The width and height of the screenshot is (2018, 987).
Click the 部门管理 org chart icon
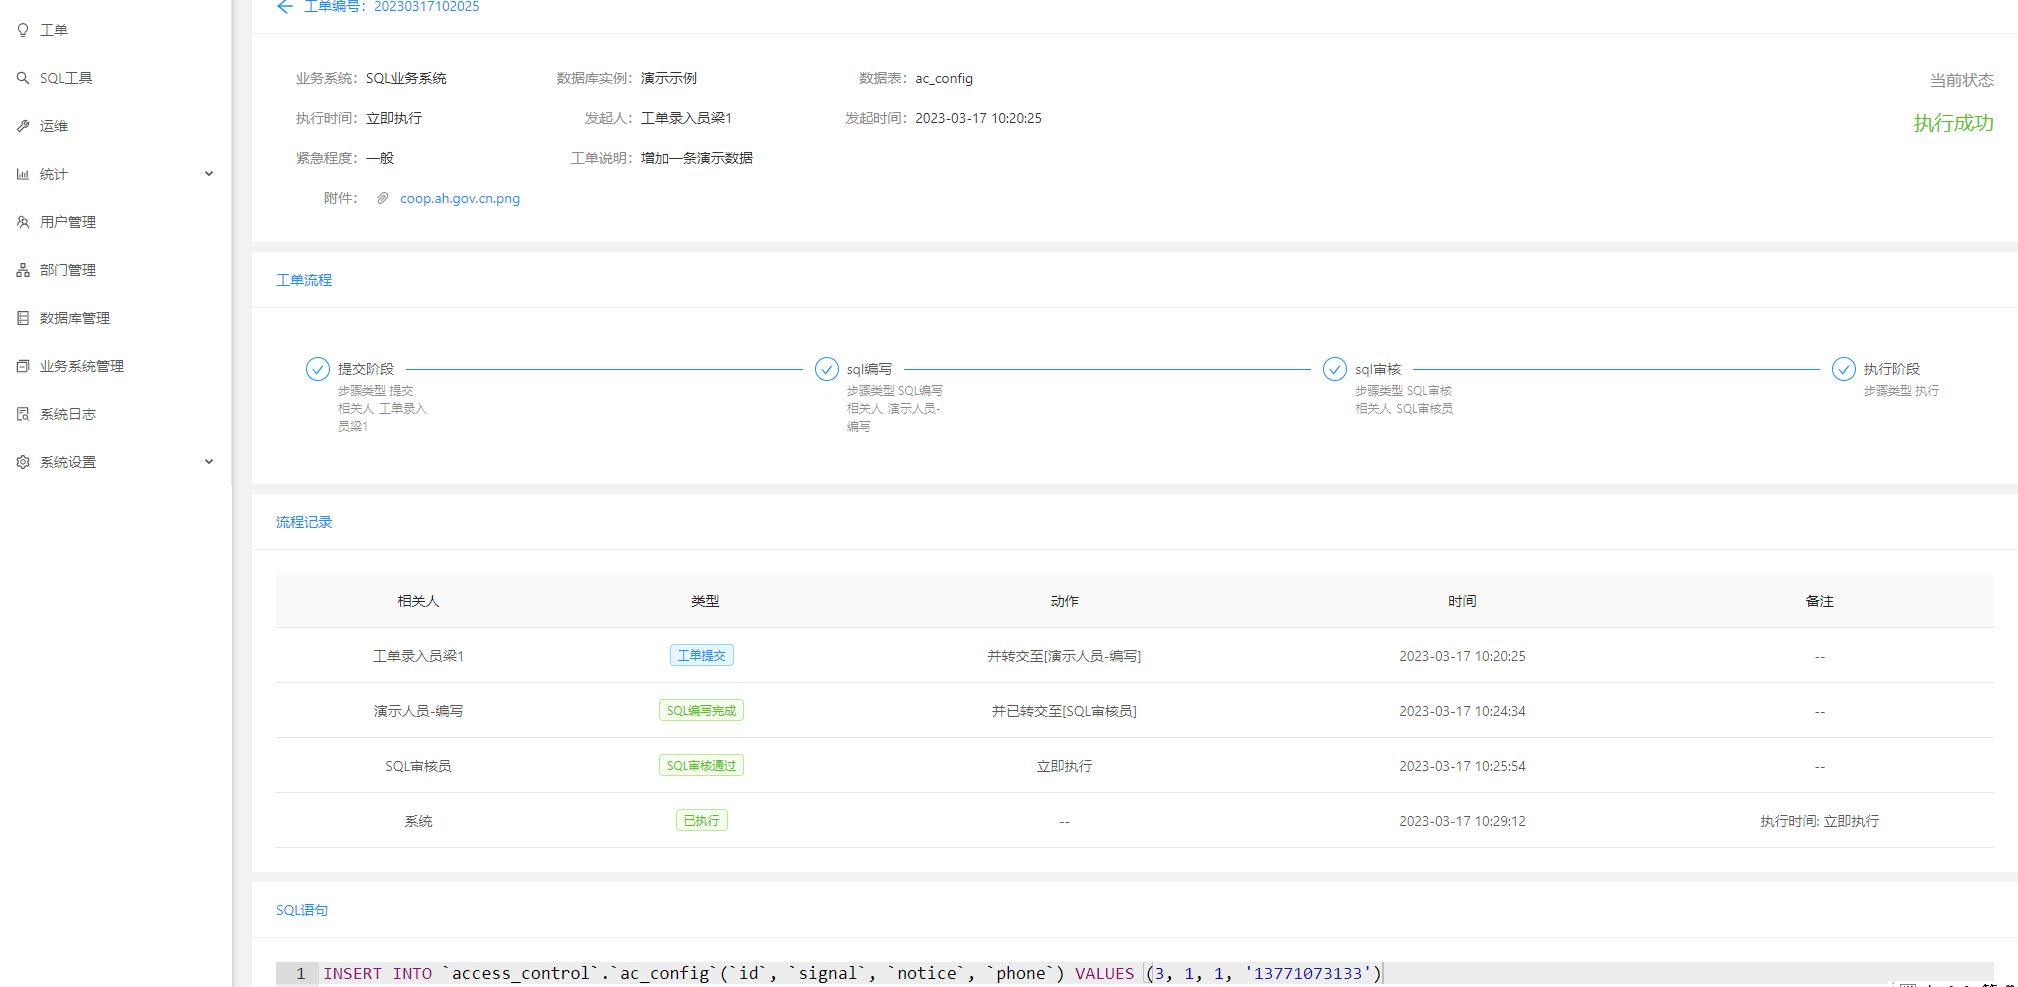click(x=23, y=270)
